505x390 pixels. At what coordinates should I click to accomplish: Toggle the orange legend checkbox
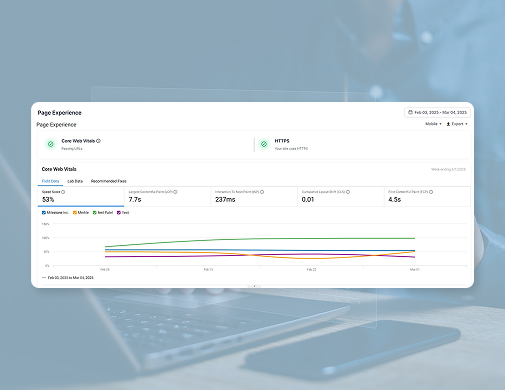click(x=75, y=213)
